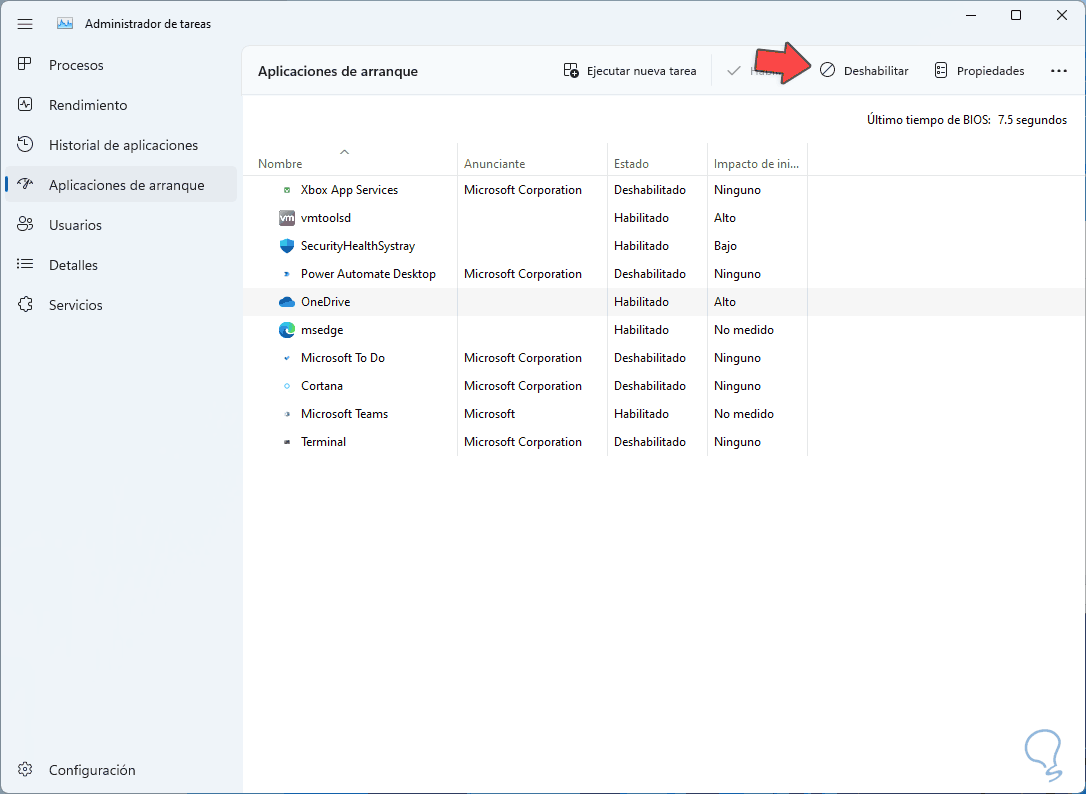This screenshot has height=794, width=1086.
Task: Go to Historial de aplicaciones
Action: pos(123,145)
